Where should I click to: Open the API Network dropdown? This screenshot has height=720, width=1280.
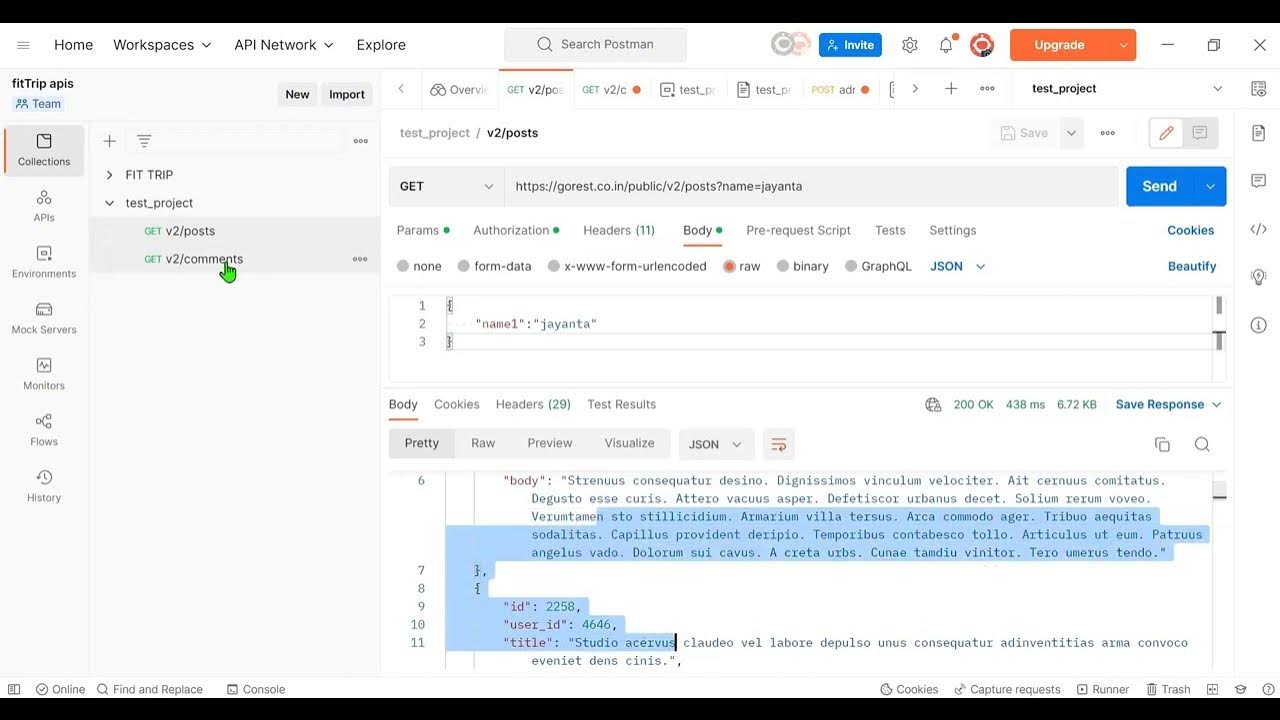(284, 45)
